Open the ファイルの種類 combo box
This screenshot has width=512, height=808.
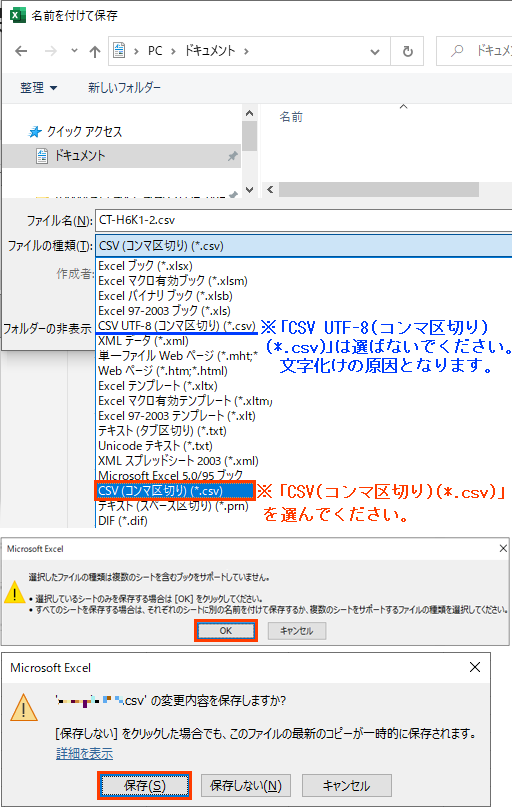(303, 246)
